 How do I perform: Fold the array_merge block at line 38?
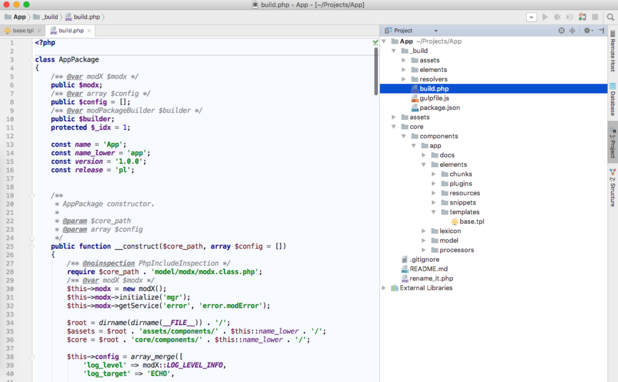click(32, 357)
